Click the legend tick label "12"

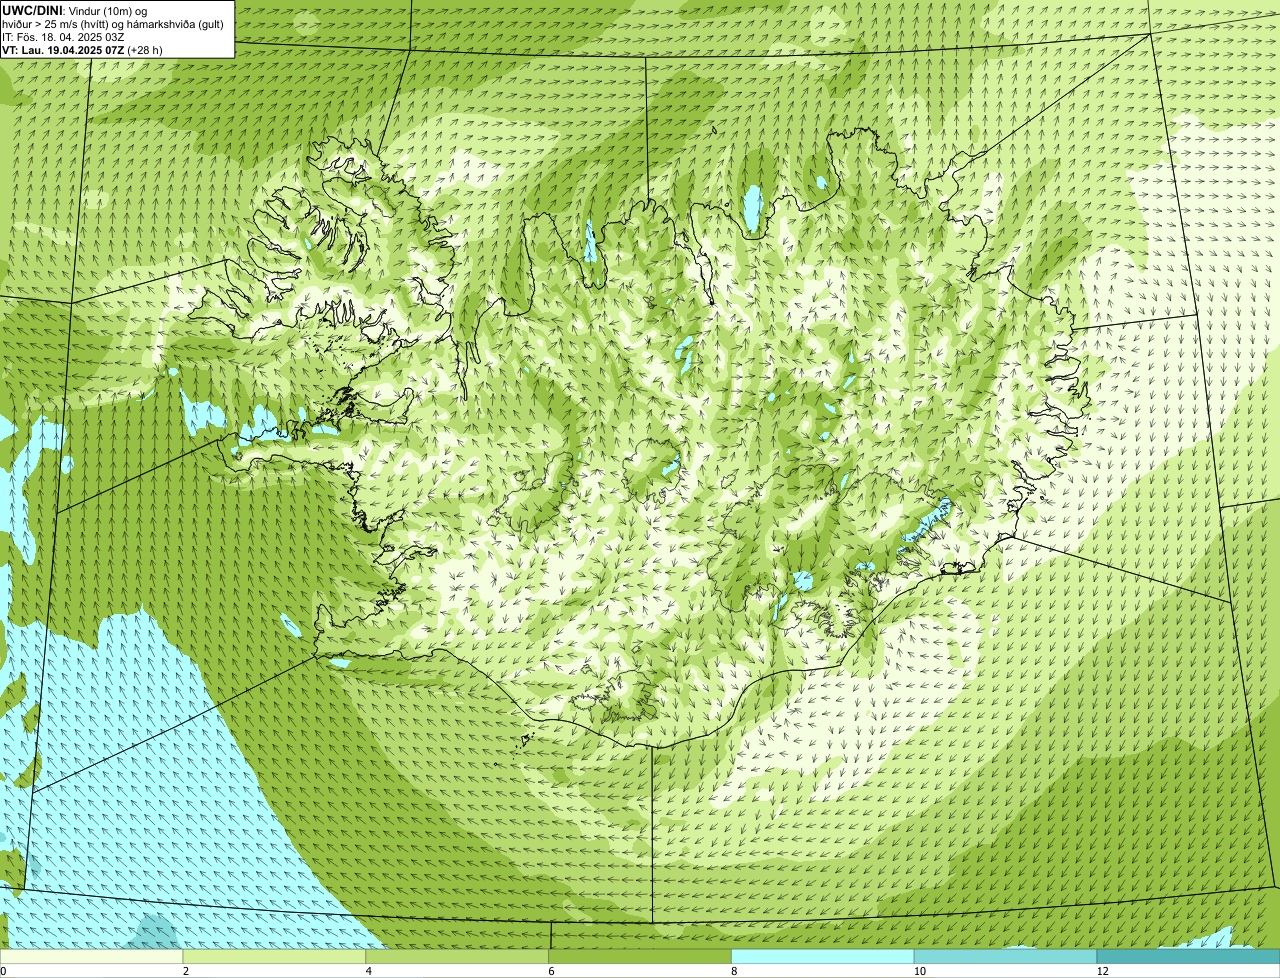pyautogui.click(x=1102, y=971)
